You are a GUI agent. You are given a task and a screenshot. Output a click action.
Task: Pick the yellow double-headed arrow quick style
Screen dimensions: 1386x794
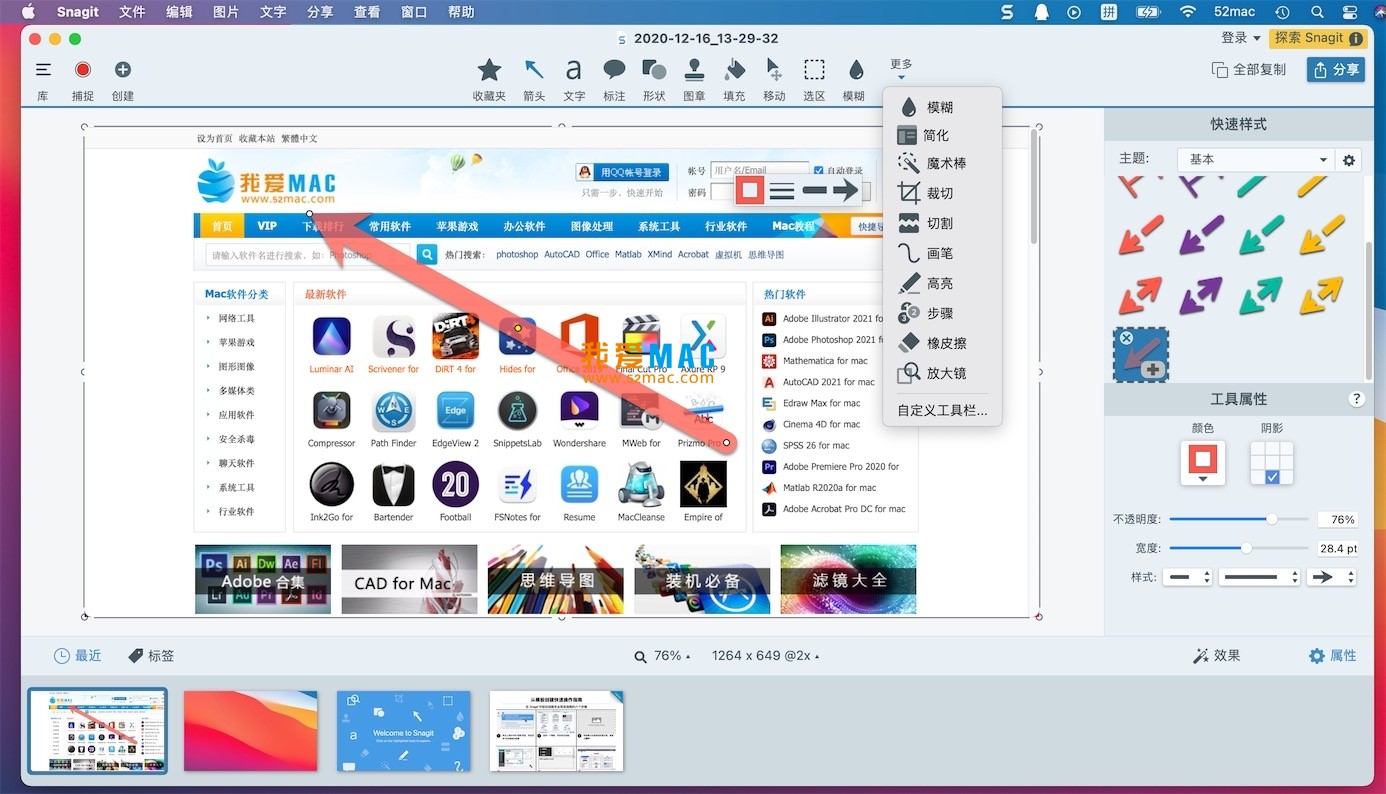pyautogui.click(x=1322, y=296)
